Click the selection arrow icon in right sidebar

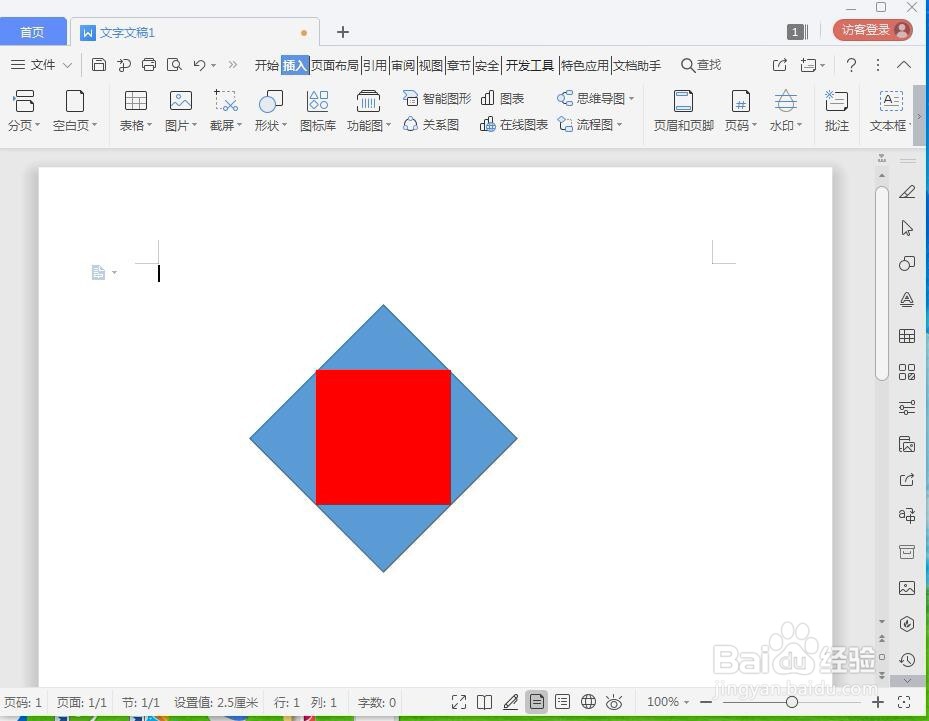(x=906, y=228)
